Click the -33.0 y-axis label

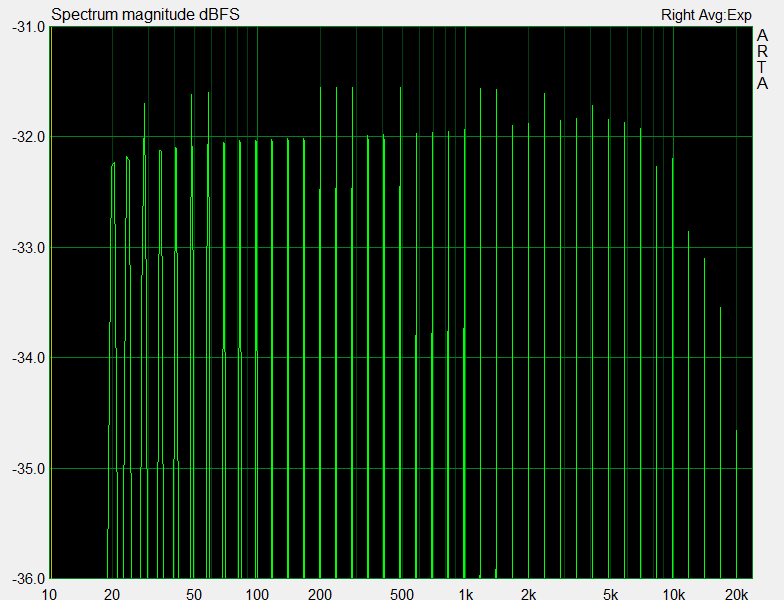[x=28, y=248]
